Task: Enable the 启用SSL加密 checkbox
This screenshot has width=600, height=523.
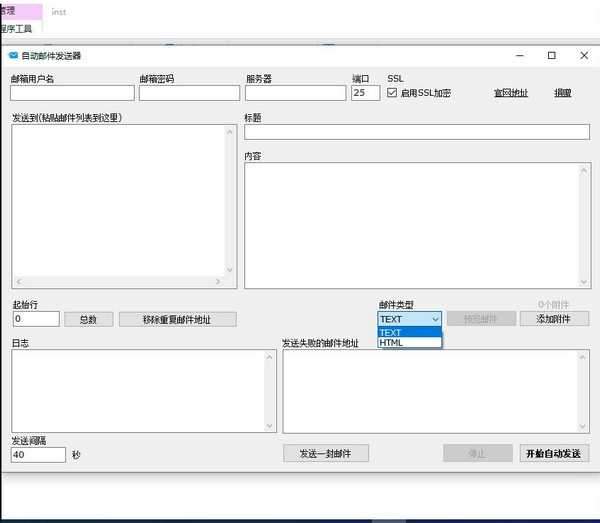Action: 393,93
